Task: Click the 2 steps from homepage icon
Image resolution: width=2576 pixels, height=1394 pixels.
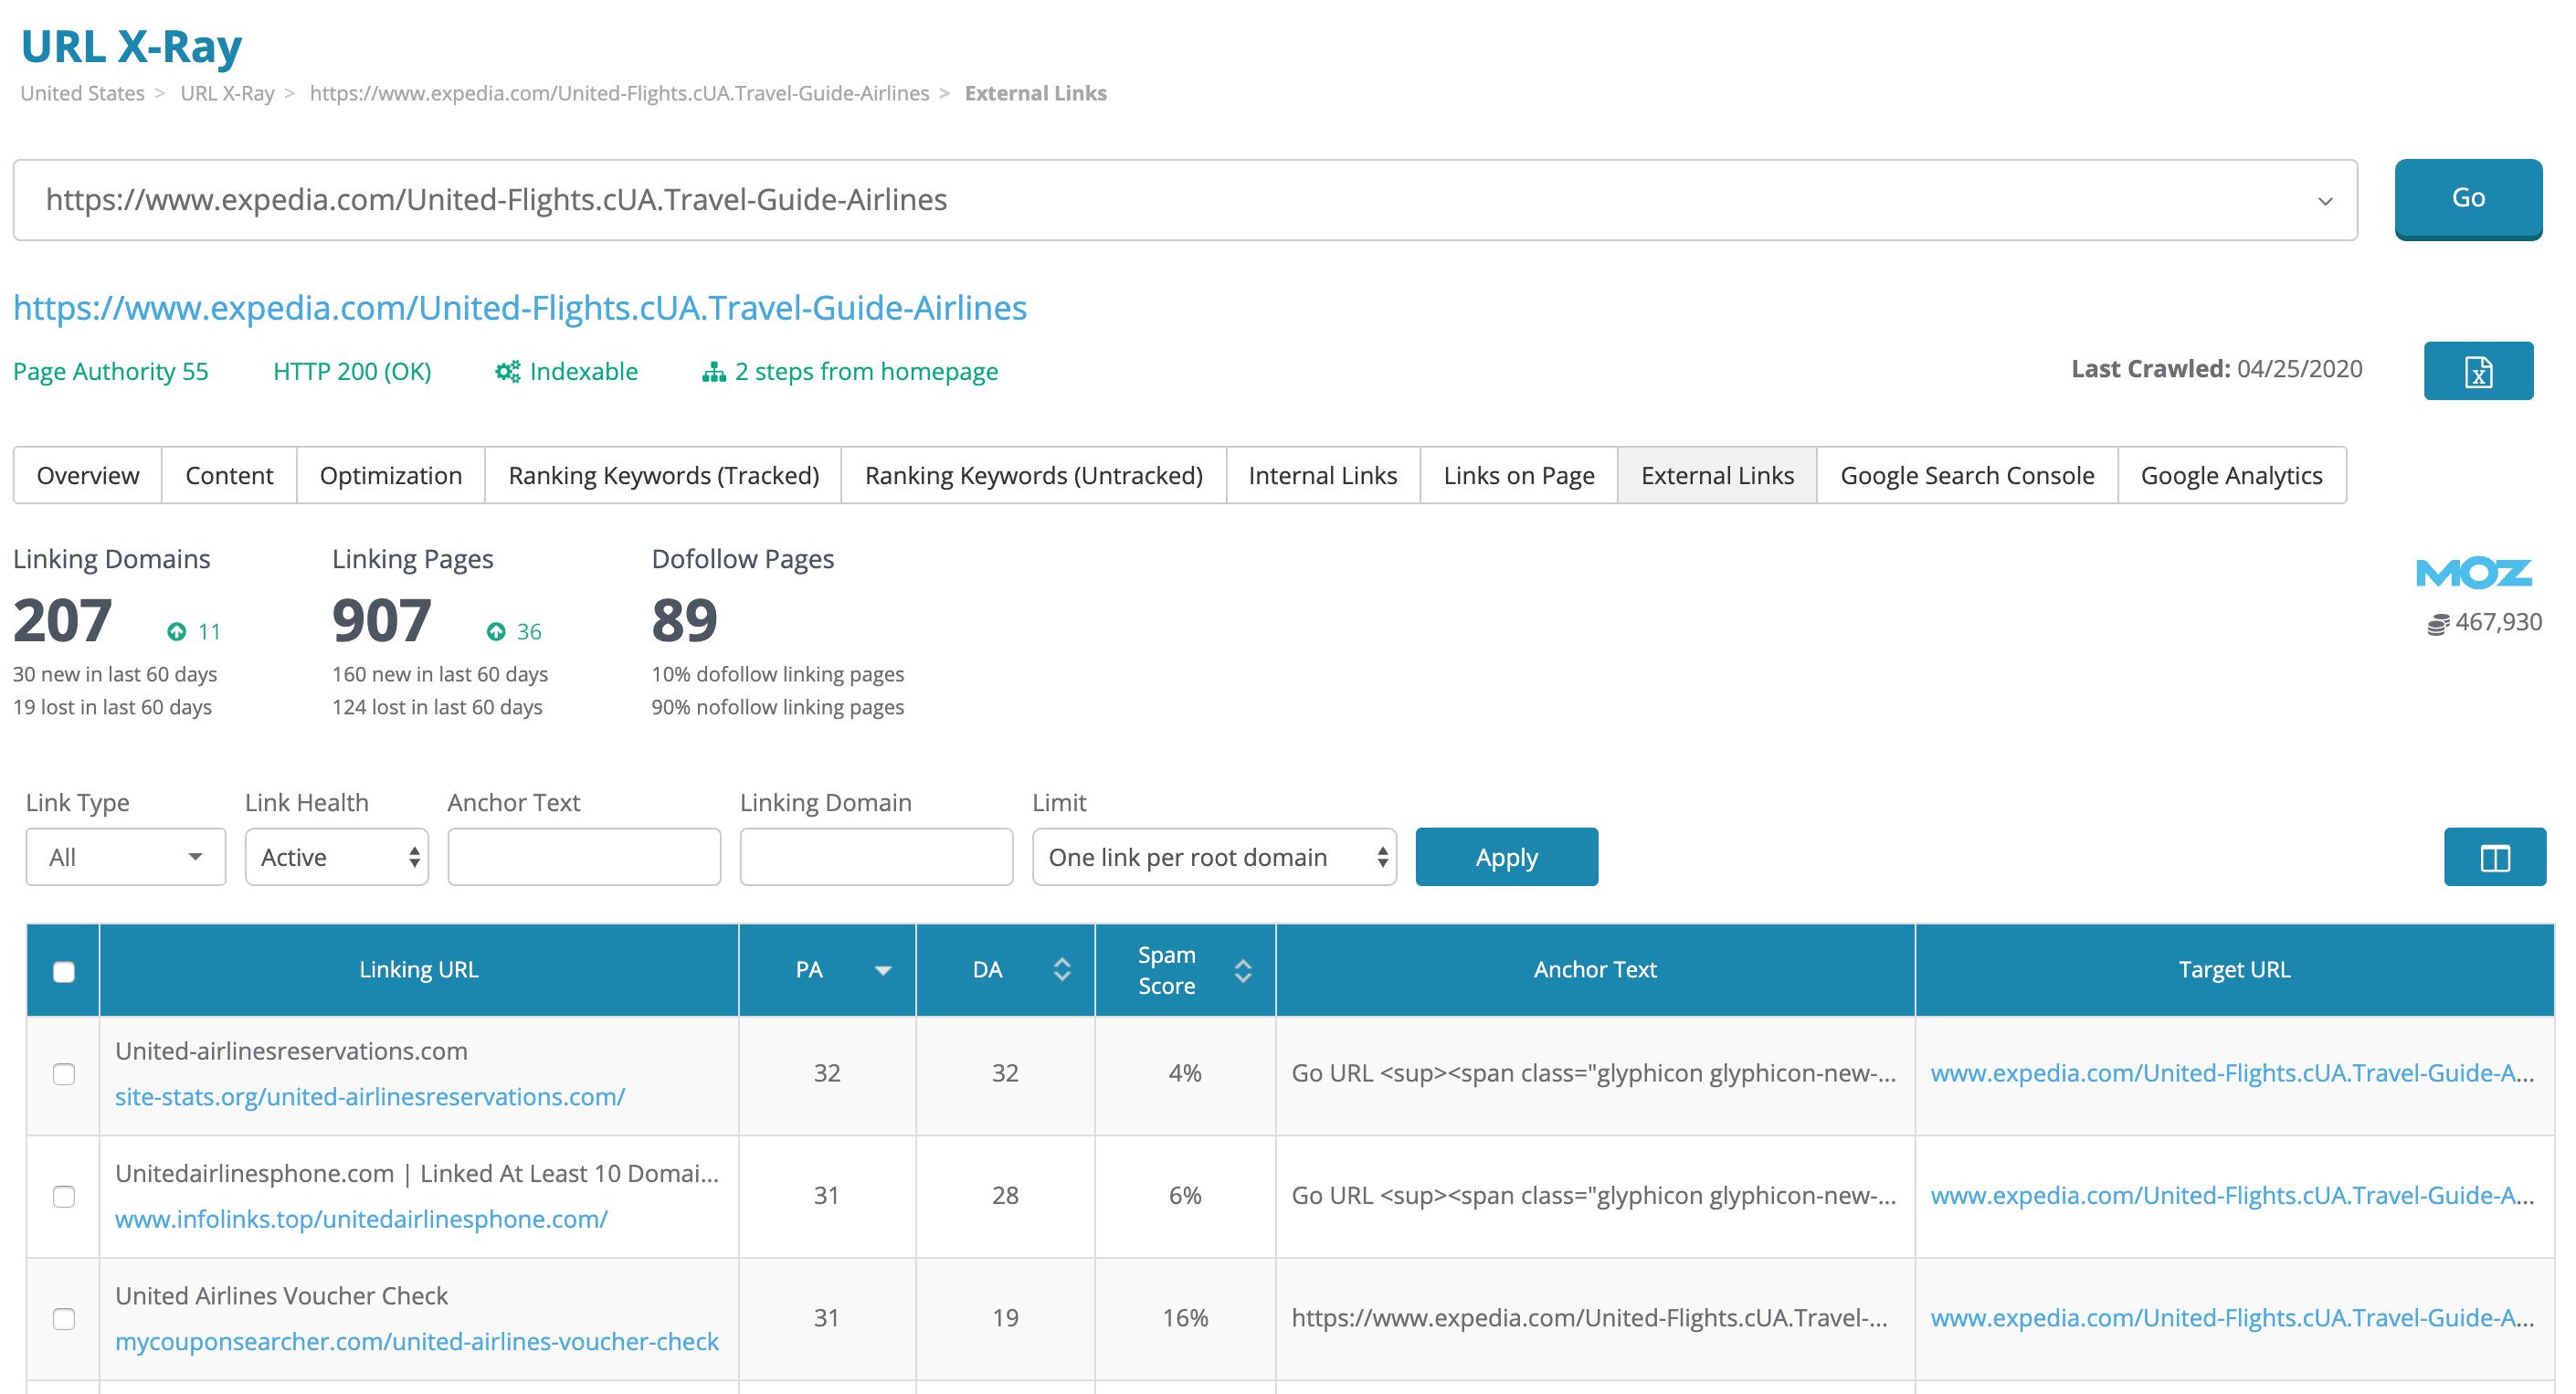Action: coord(711,371)
